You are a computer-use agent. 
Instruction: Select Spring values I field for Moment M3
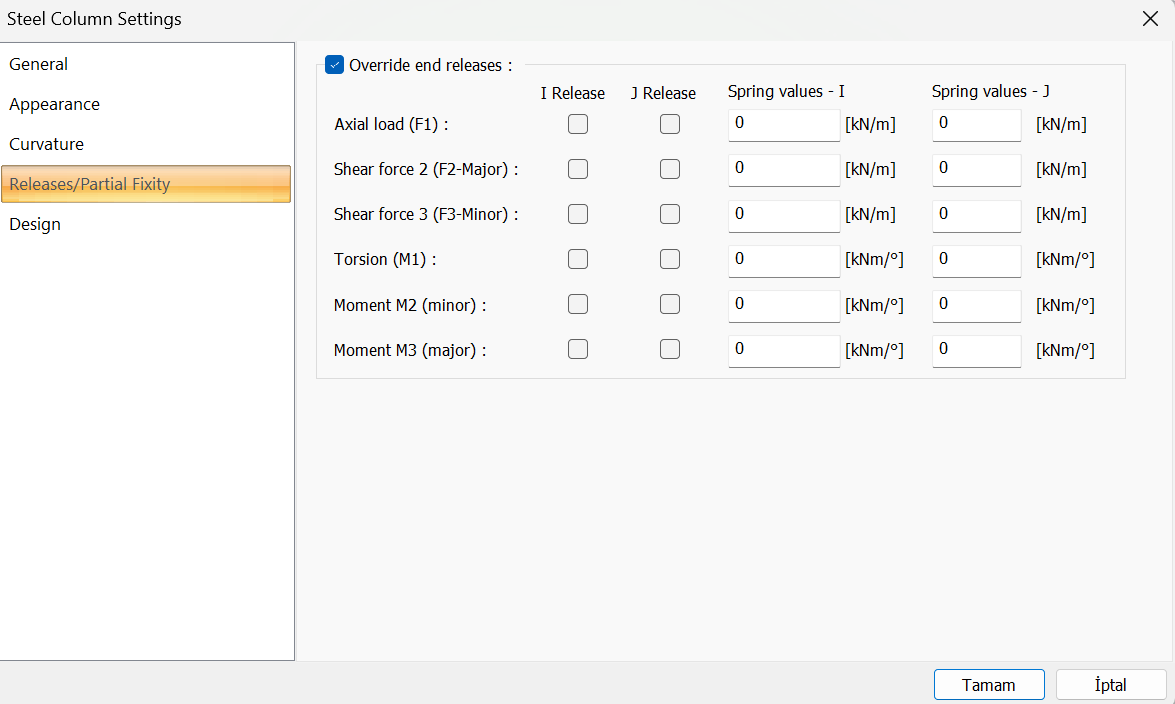tap(784, 350)
